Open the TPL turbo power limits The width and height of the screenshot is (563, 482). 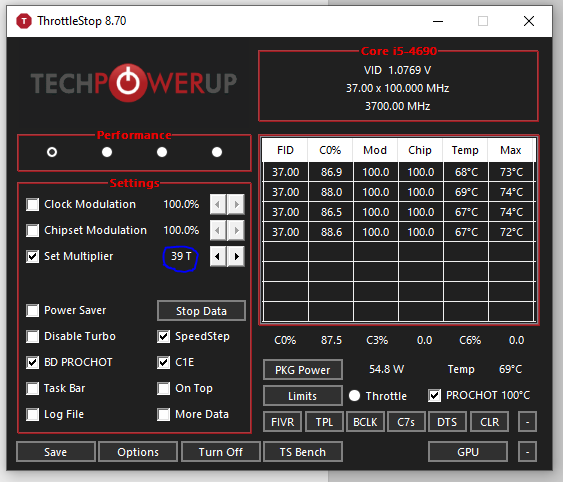point(324,422)
